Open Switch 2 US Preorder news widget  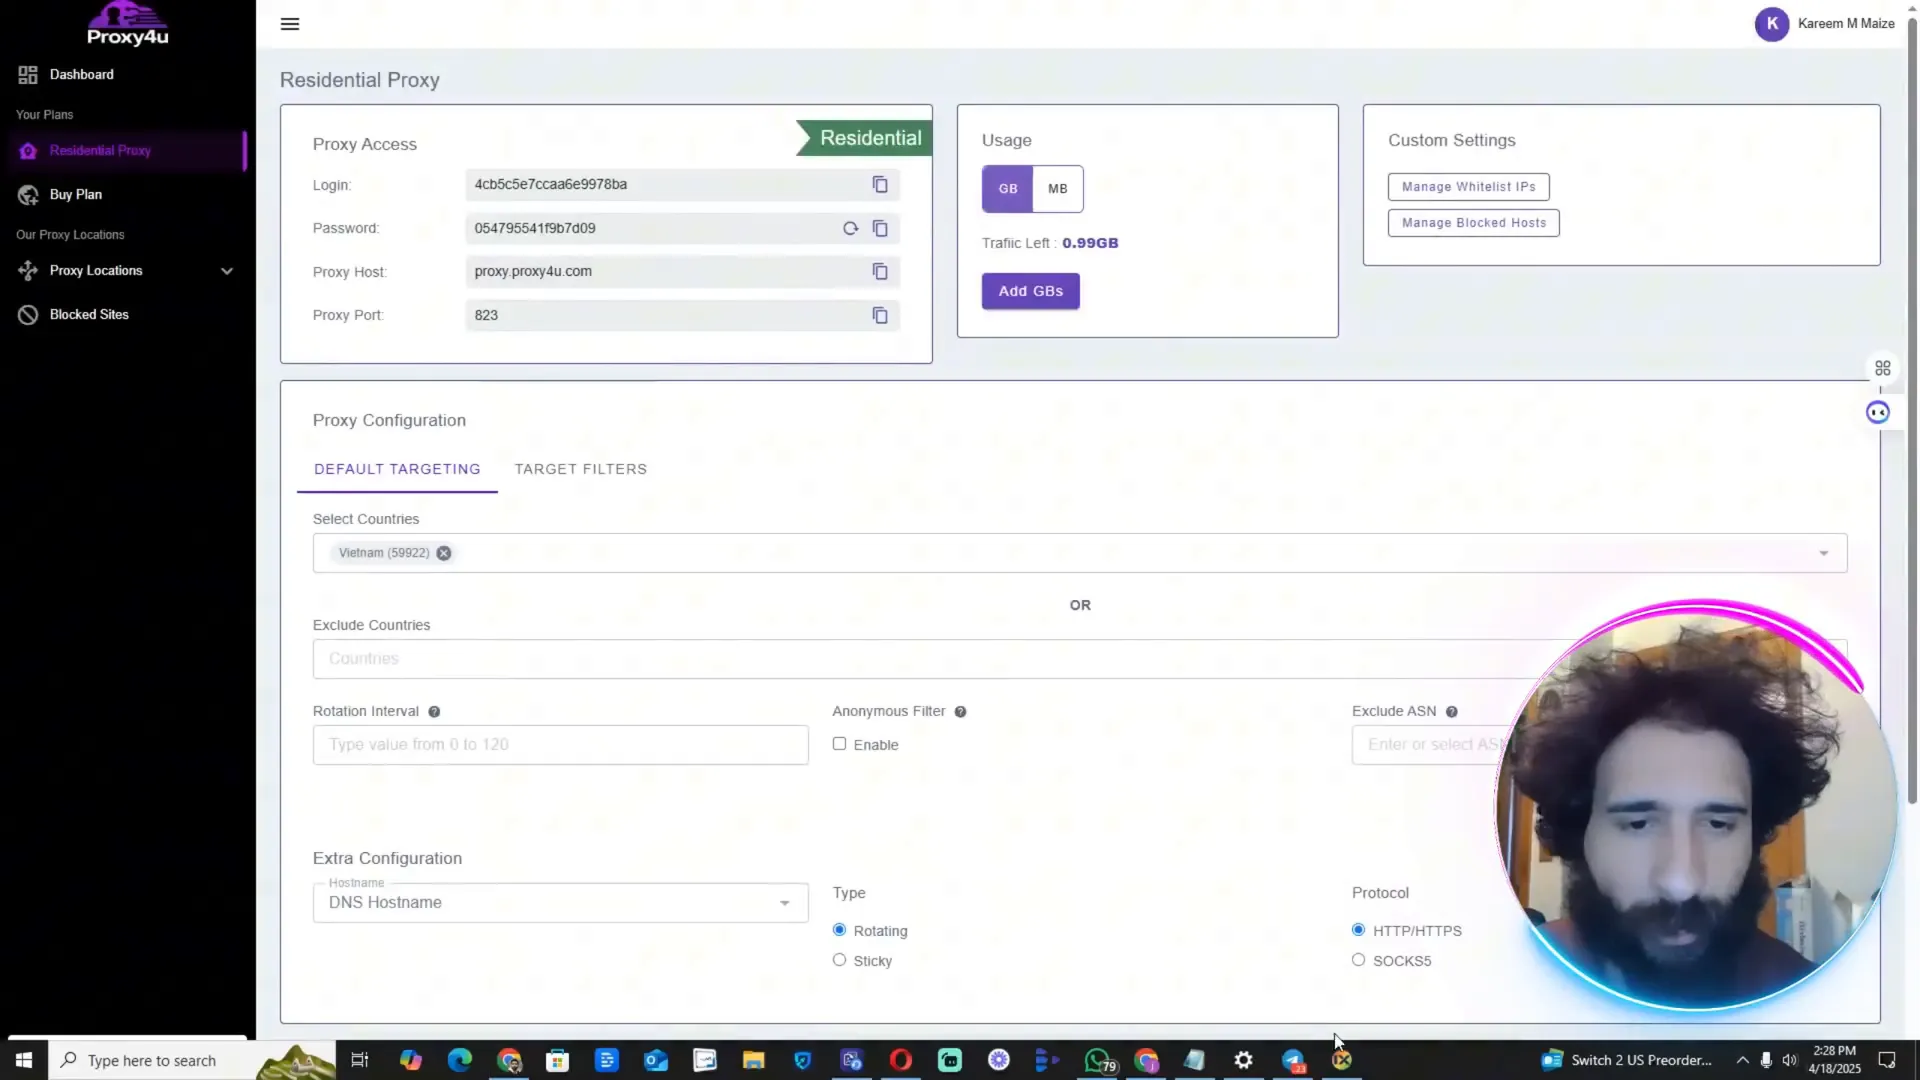(1625, 1060)
